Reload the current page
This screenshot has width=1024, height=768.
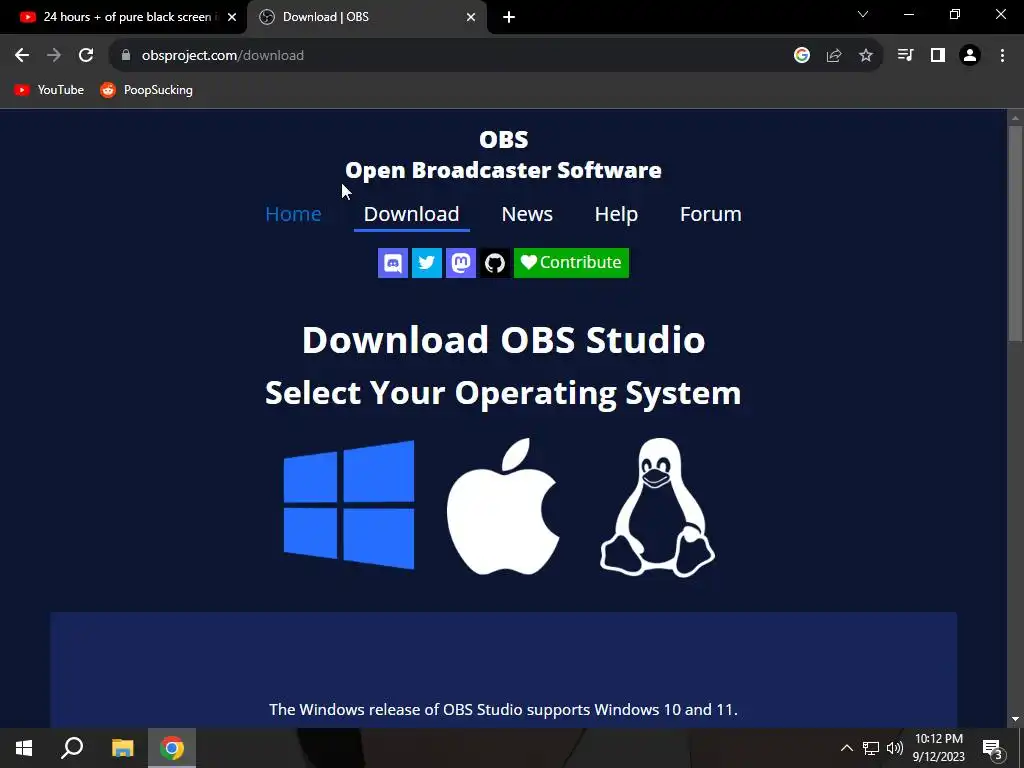[x=86, y=56]
